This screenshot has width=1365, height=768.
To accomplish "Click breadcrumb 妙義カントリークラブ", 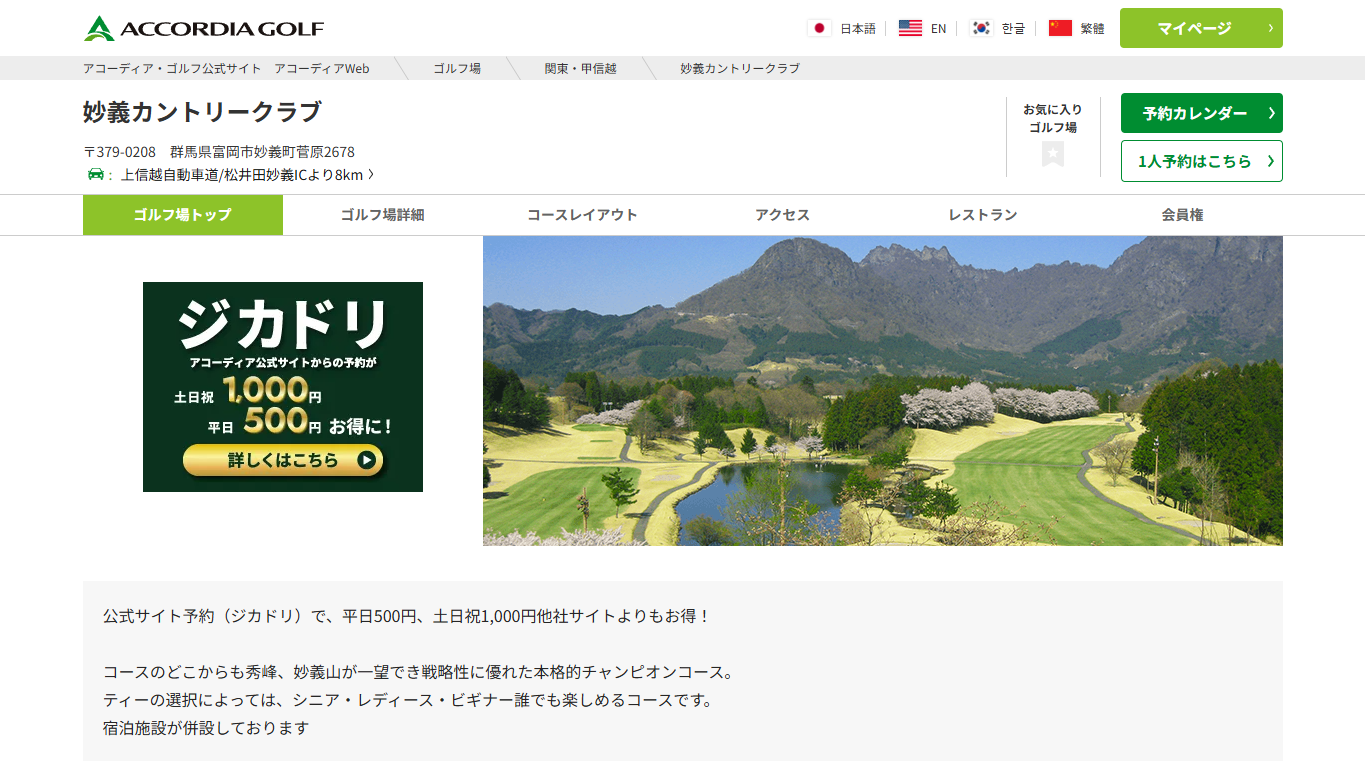I will point(740,68).
